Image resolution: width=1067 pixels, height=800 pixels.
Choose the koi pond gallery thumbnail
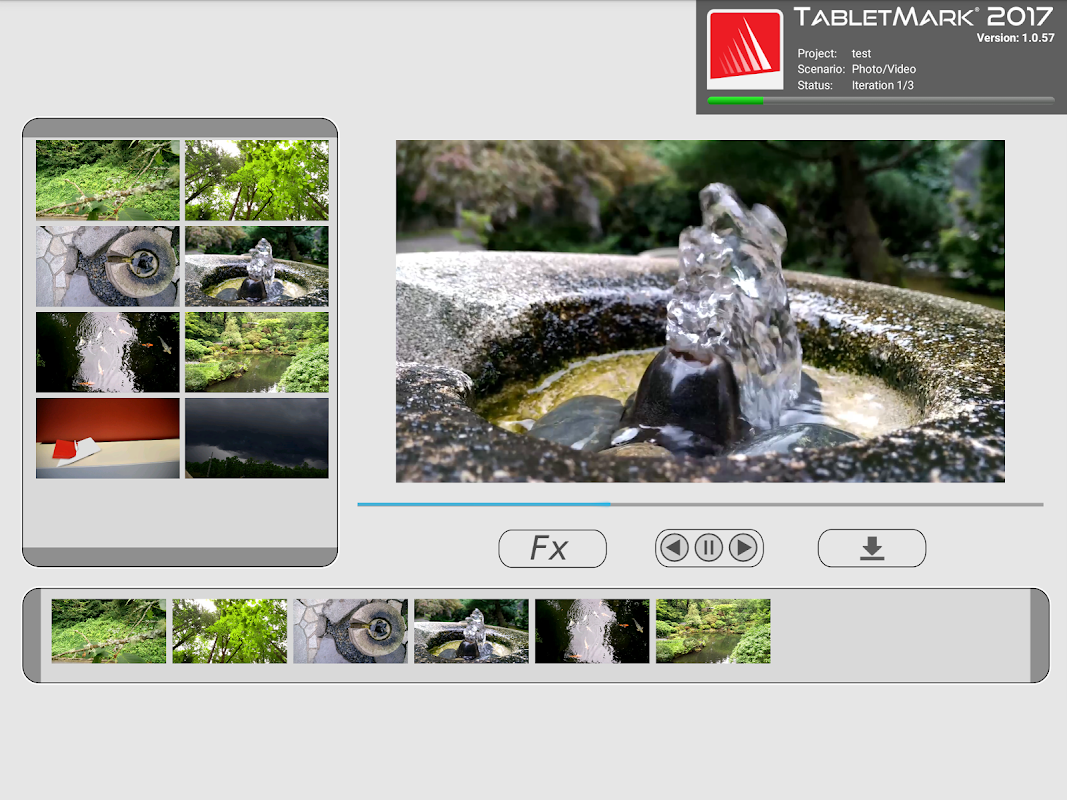pyautogui.click(x=108, y=352)
